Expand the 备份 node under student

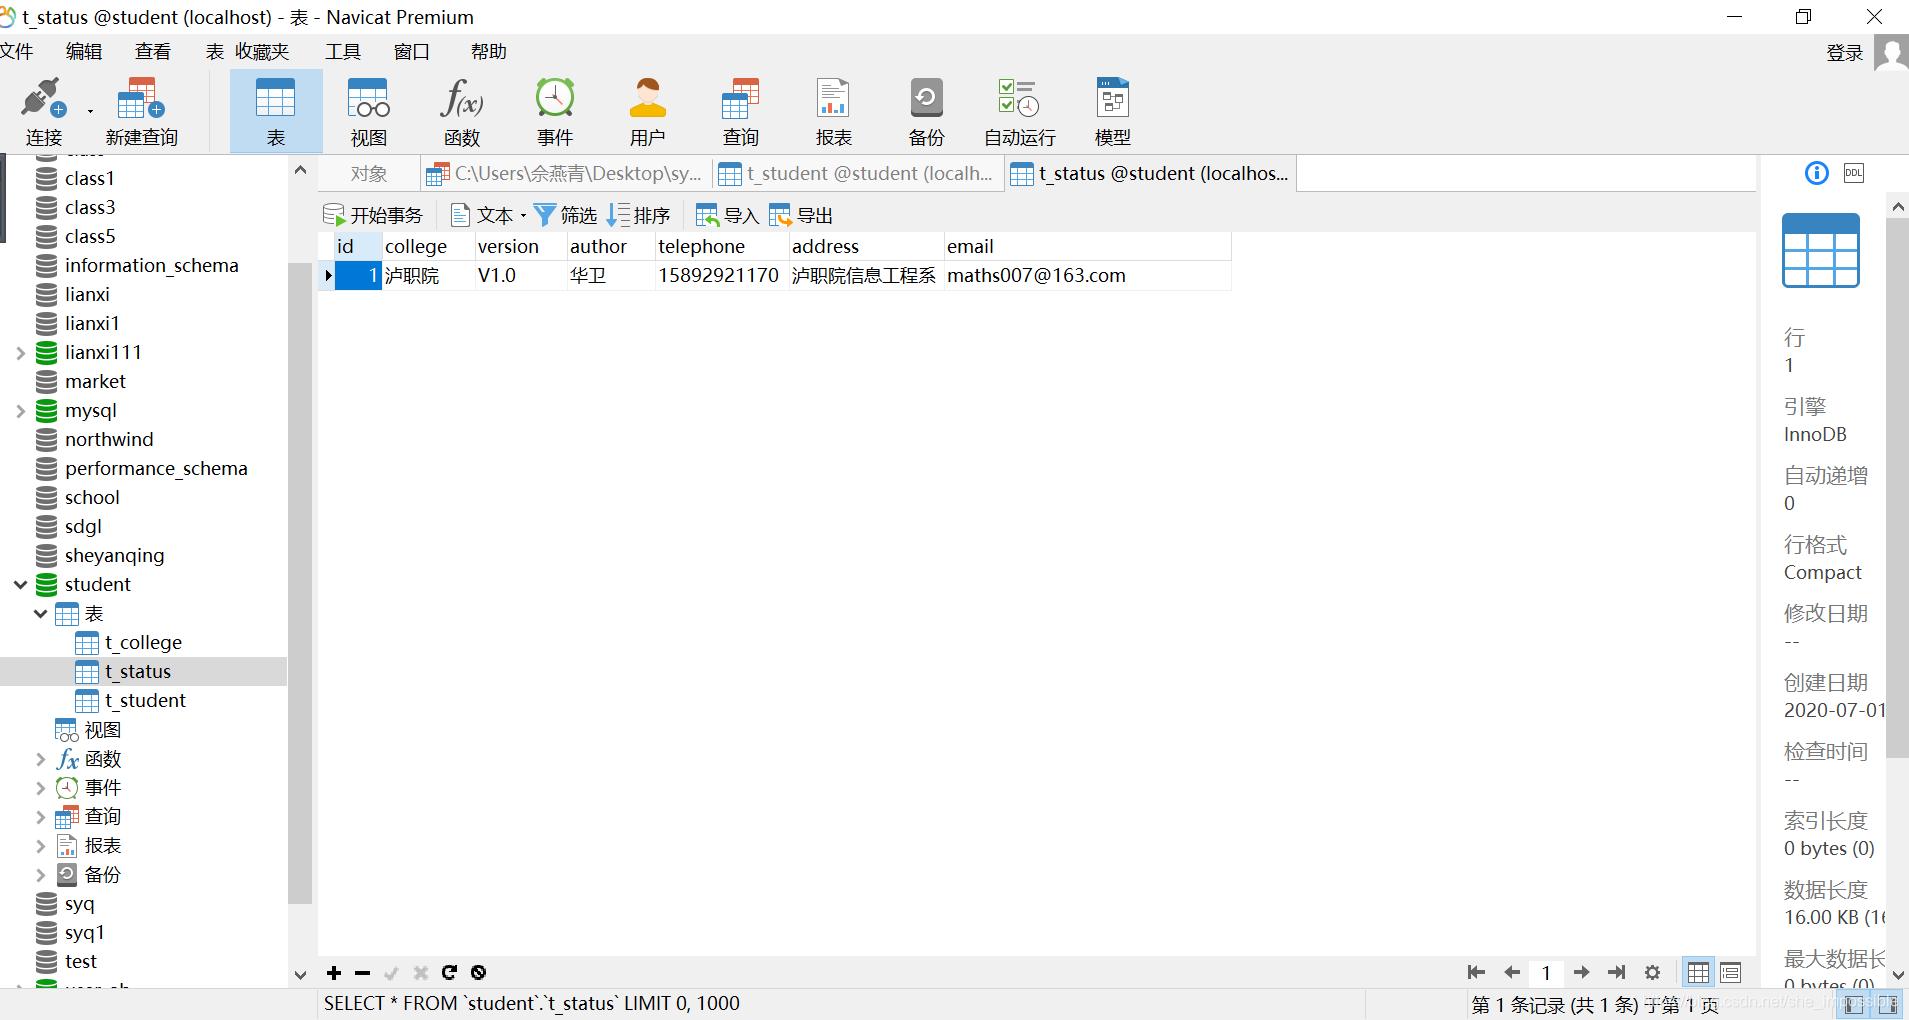coord(40,875)
